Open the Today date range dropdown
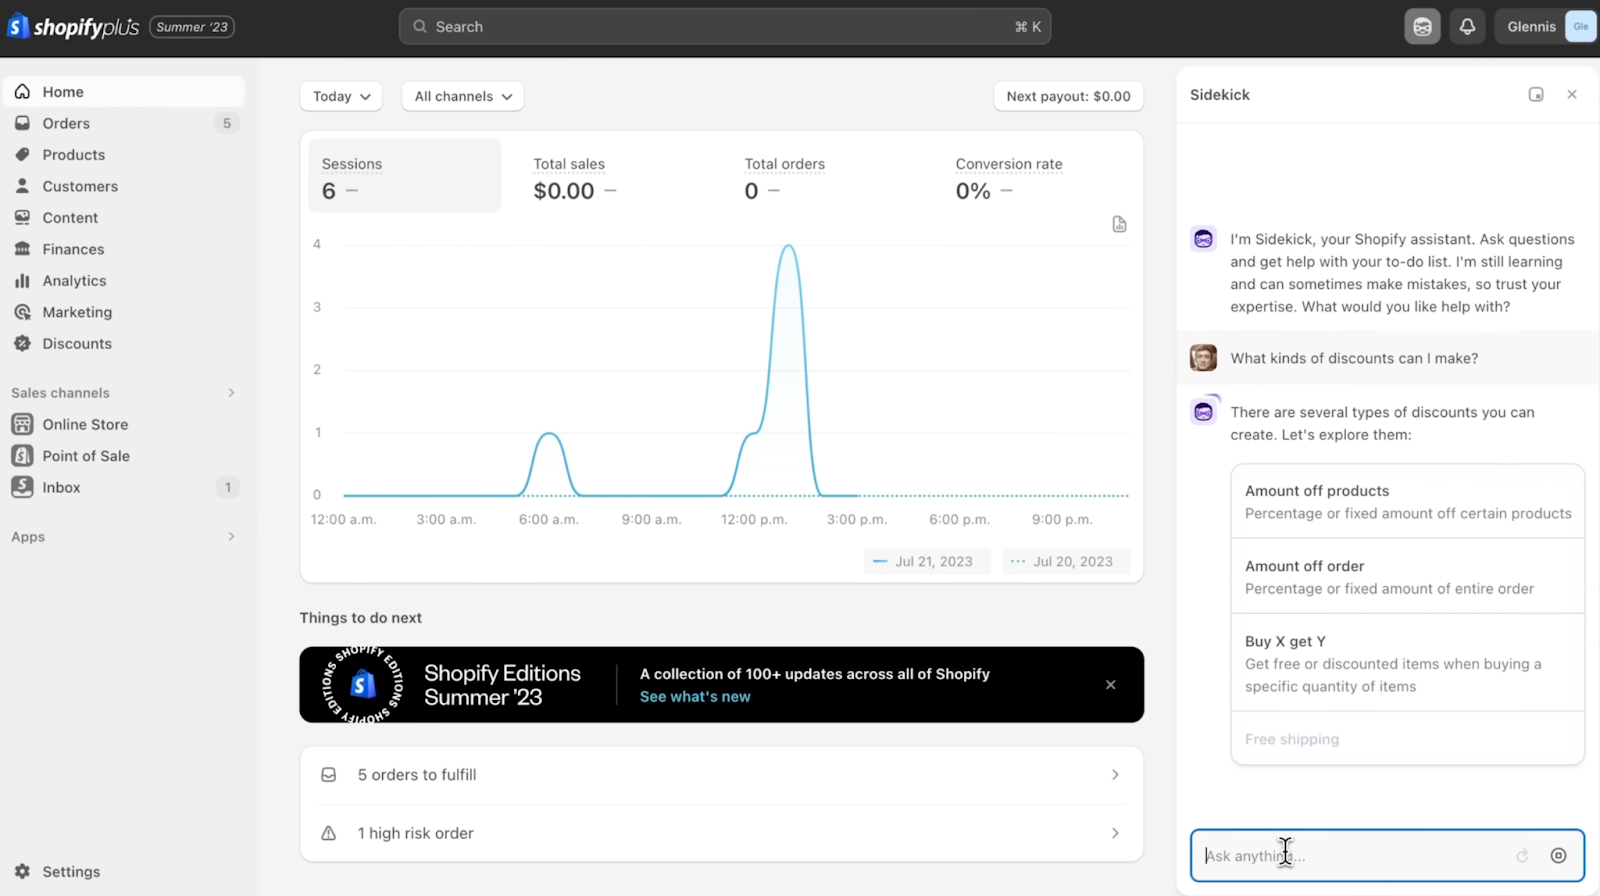 point(341,96)
